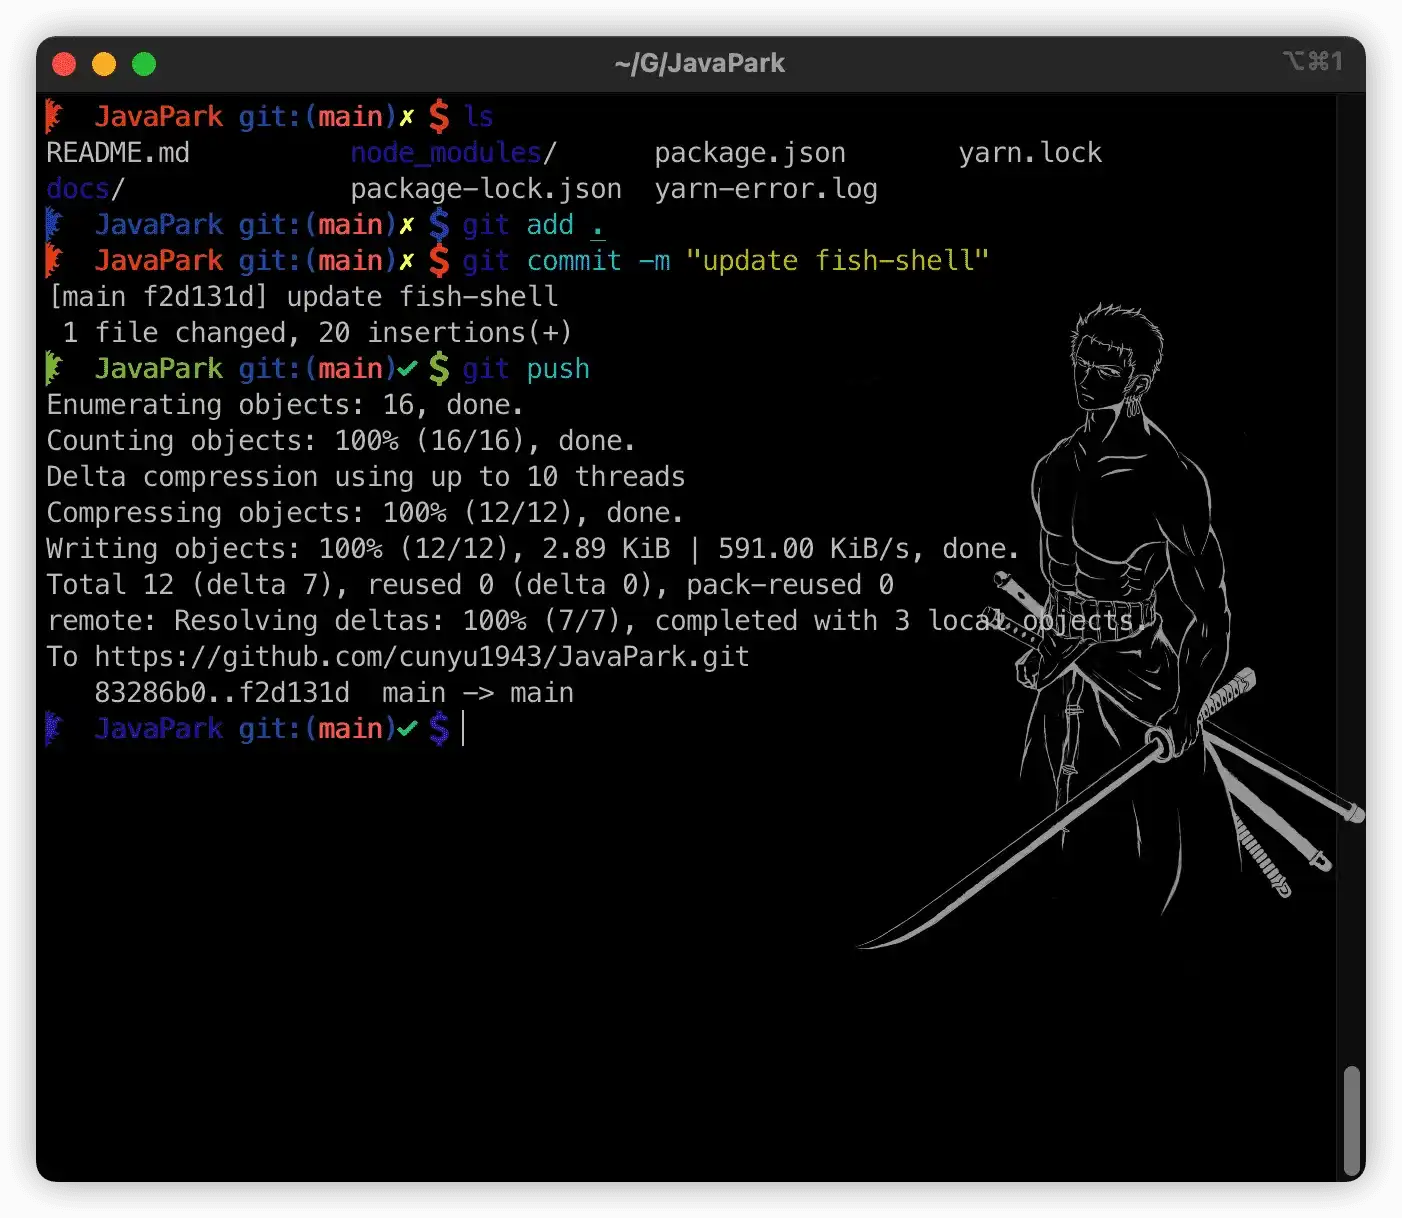Click the red fish icon on the ls prompt line
The height and width of the screenshot is (1218, 1402).
[x=54, y=117]
